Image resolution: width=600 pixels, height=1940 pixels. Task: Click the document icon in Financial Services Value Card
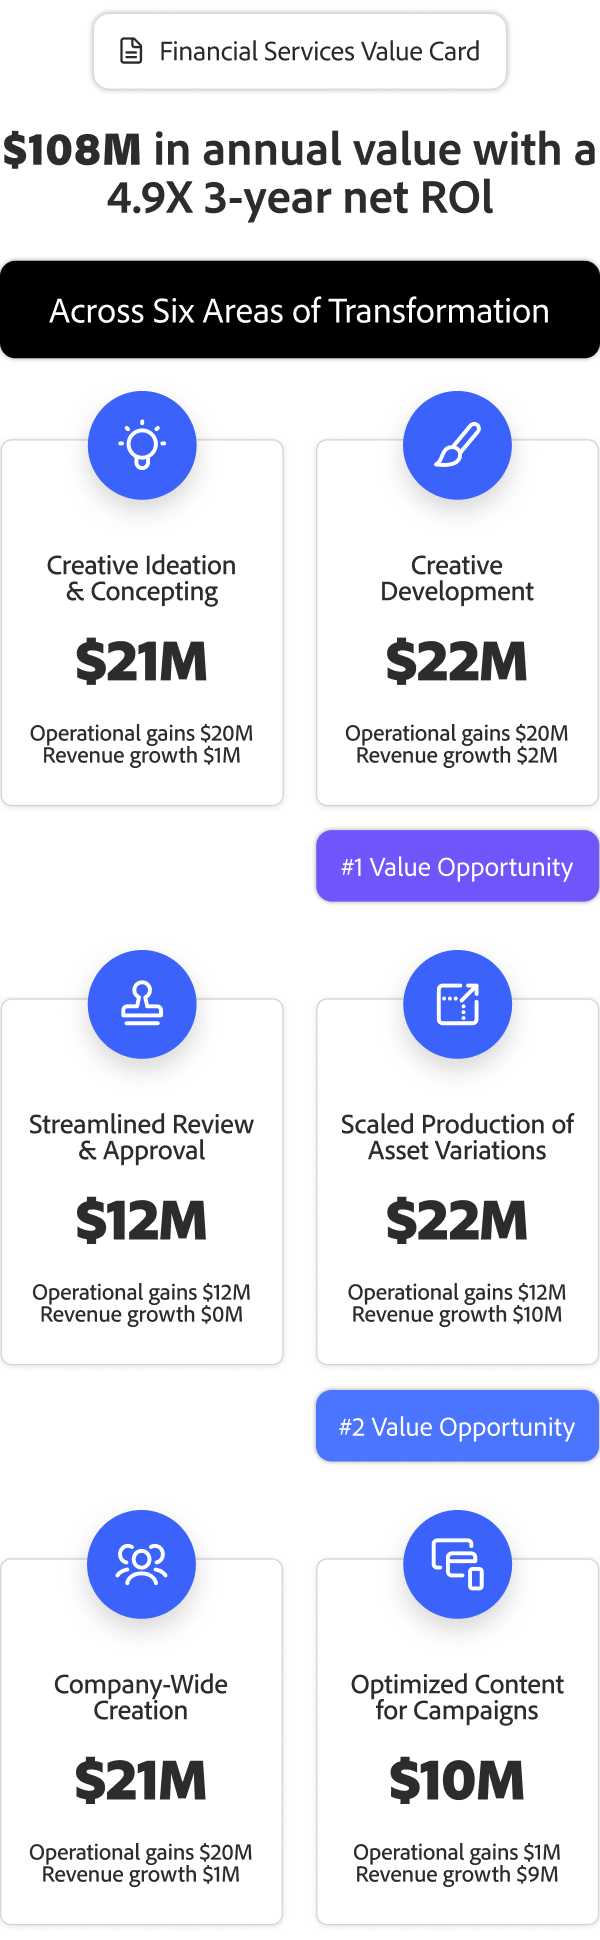tap(131, 51)
